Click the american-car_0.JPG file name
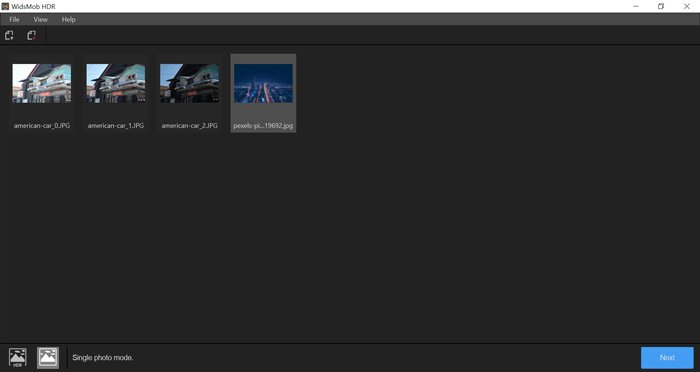The height and width of the screenshot is (372, 700). tap(42, 125)
